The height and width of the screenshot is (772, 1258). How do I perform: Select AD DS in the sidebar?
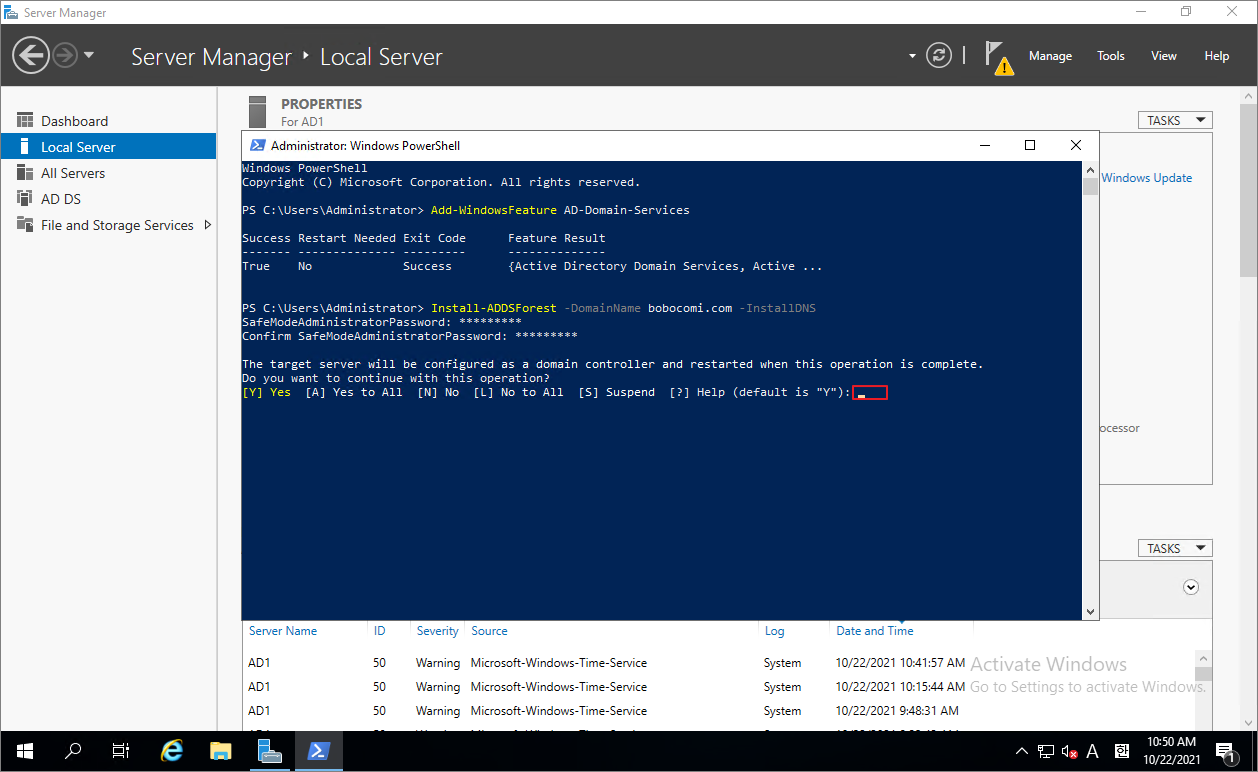(x=108, y=199)
